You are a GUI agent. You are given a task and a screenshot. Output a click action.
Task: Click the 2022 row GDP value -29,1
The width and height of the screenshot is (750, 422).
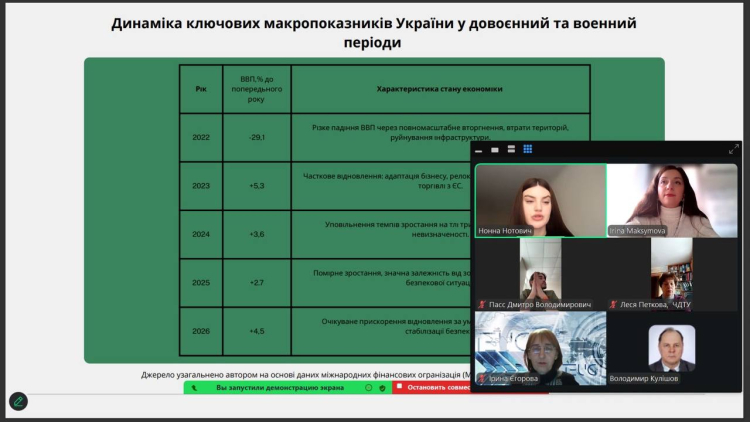(x=256, y=137)
